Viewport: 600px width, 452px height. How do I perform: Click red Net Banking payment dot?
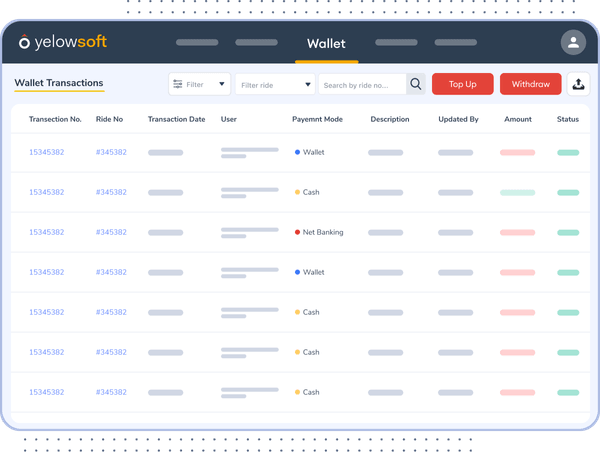(x=297, y=232)
